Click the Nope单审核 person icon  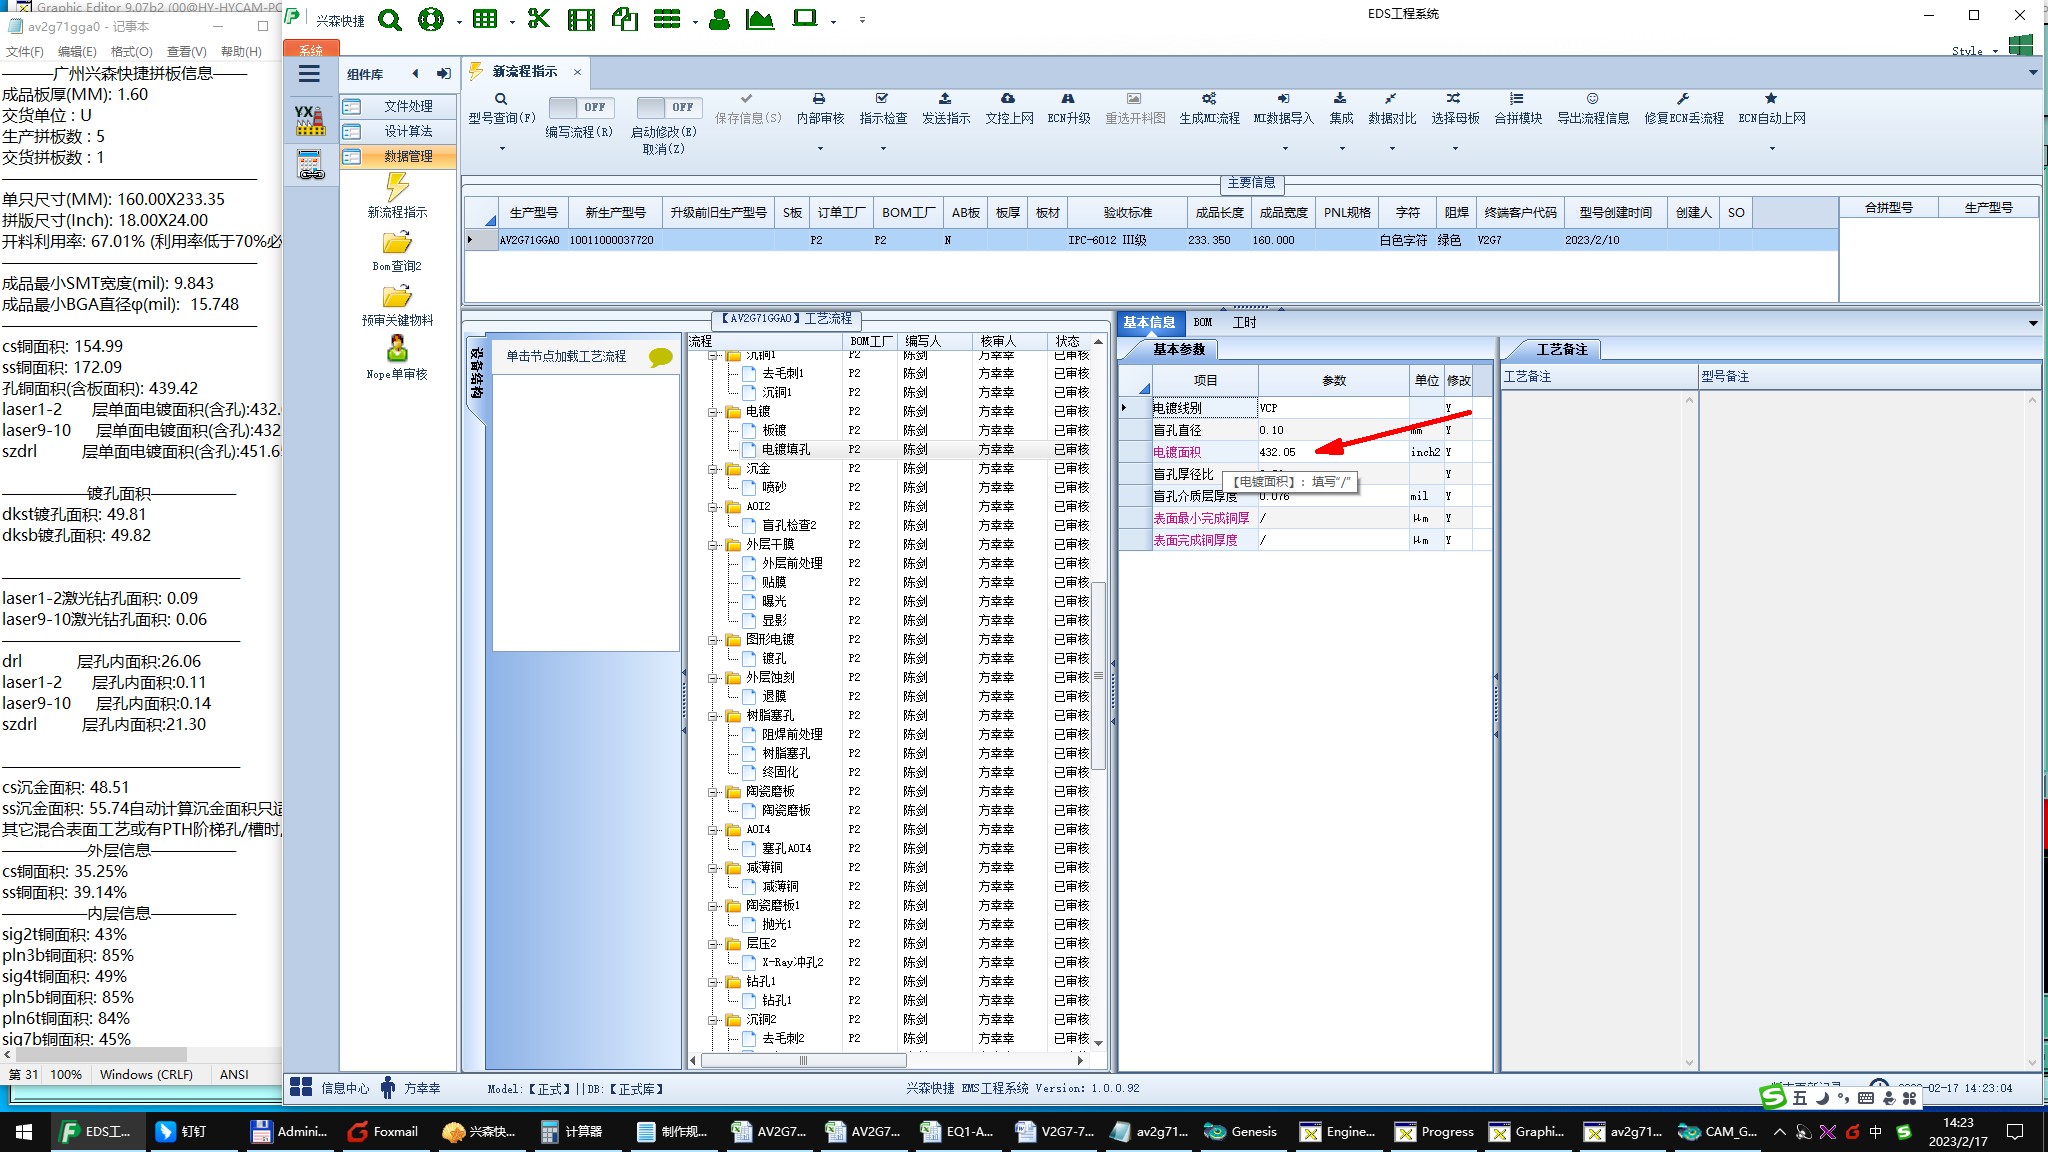[397, 349]
